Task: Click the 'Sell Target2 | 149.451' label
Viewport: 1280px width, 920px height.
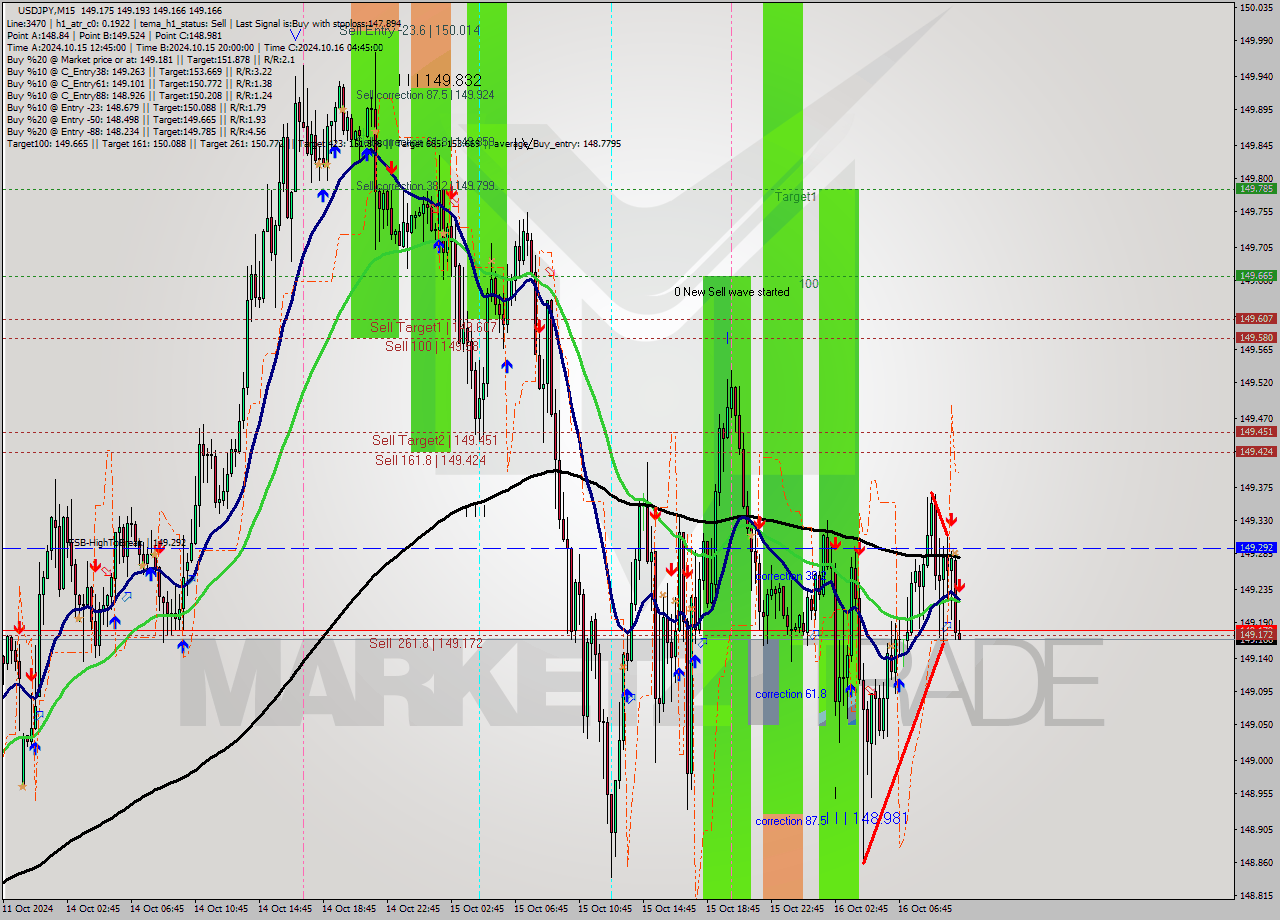Action: click(435, 440)
